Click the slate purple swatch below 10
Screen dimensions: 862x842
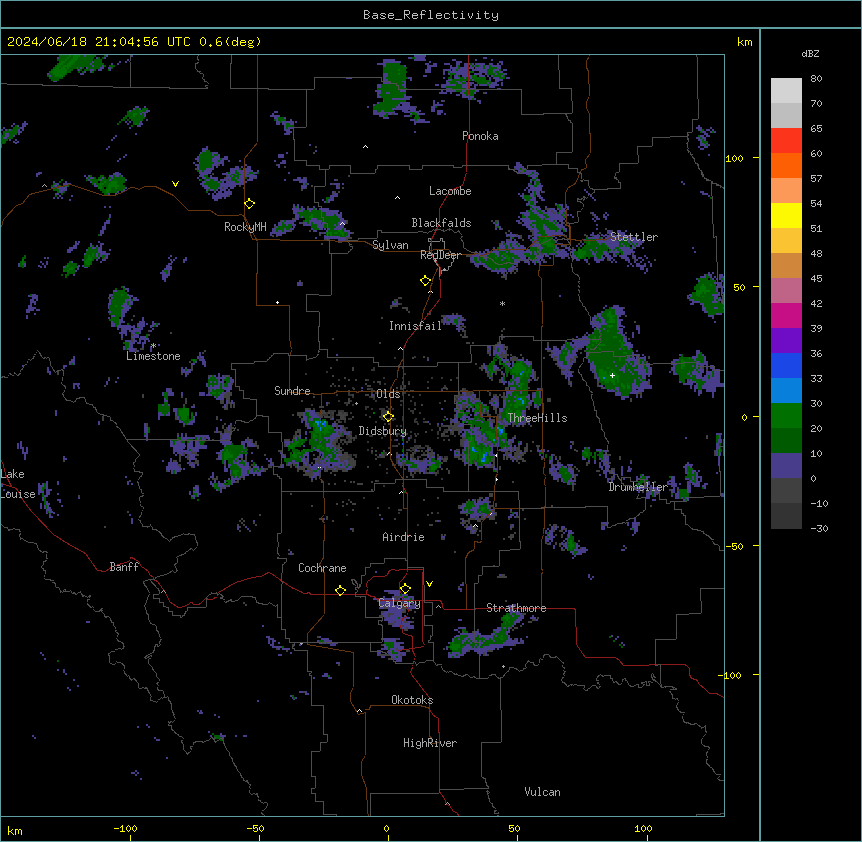(x=786, y=466)
